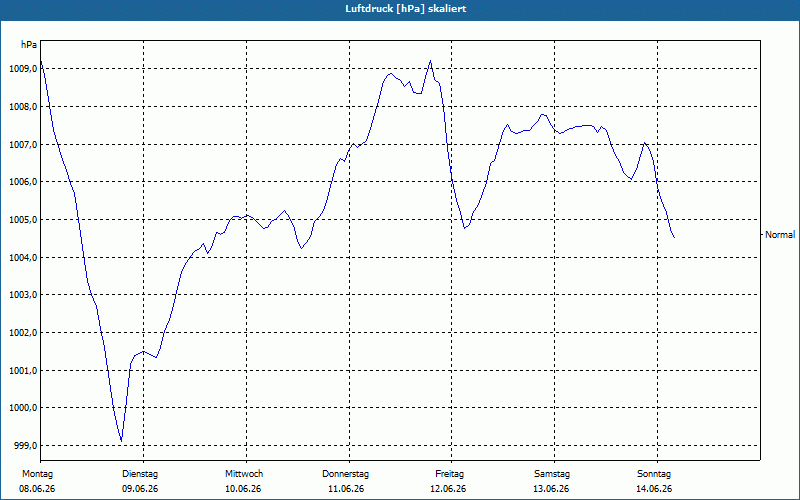Click the lowest pressure point near Dienstag
The width and height of the screenshot is (800, 500).
[121, 441]
